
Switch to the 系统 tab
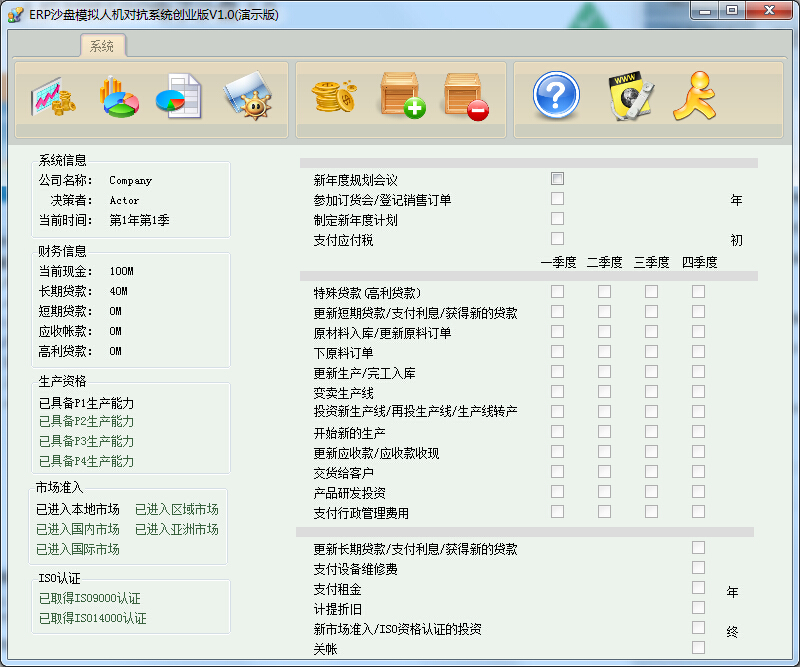[x=102, y=46]
